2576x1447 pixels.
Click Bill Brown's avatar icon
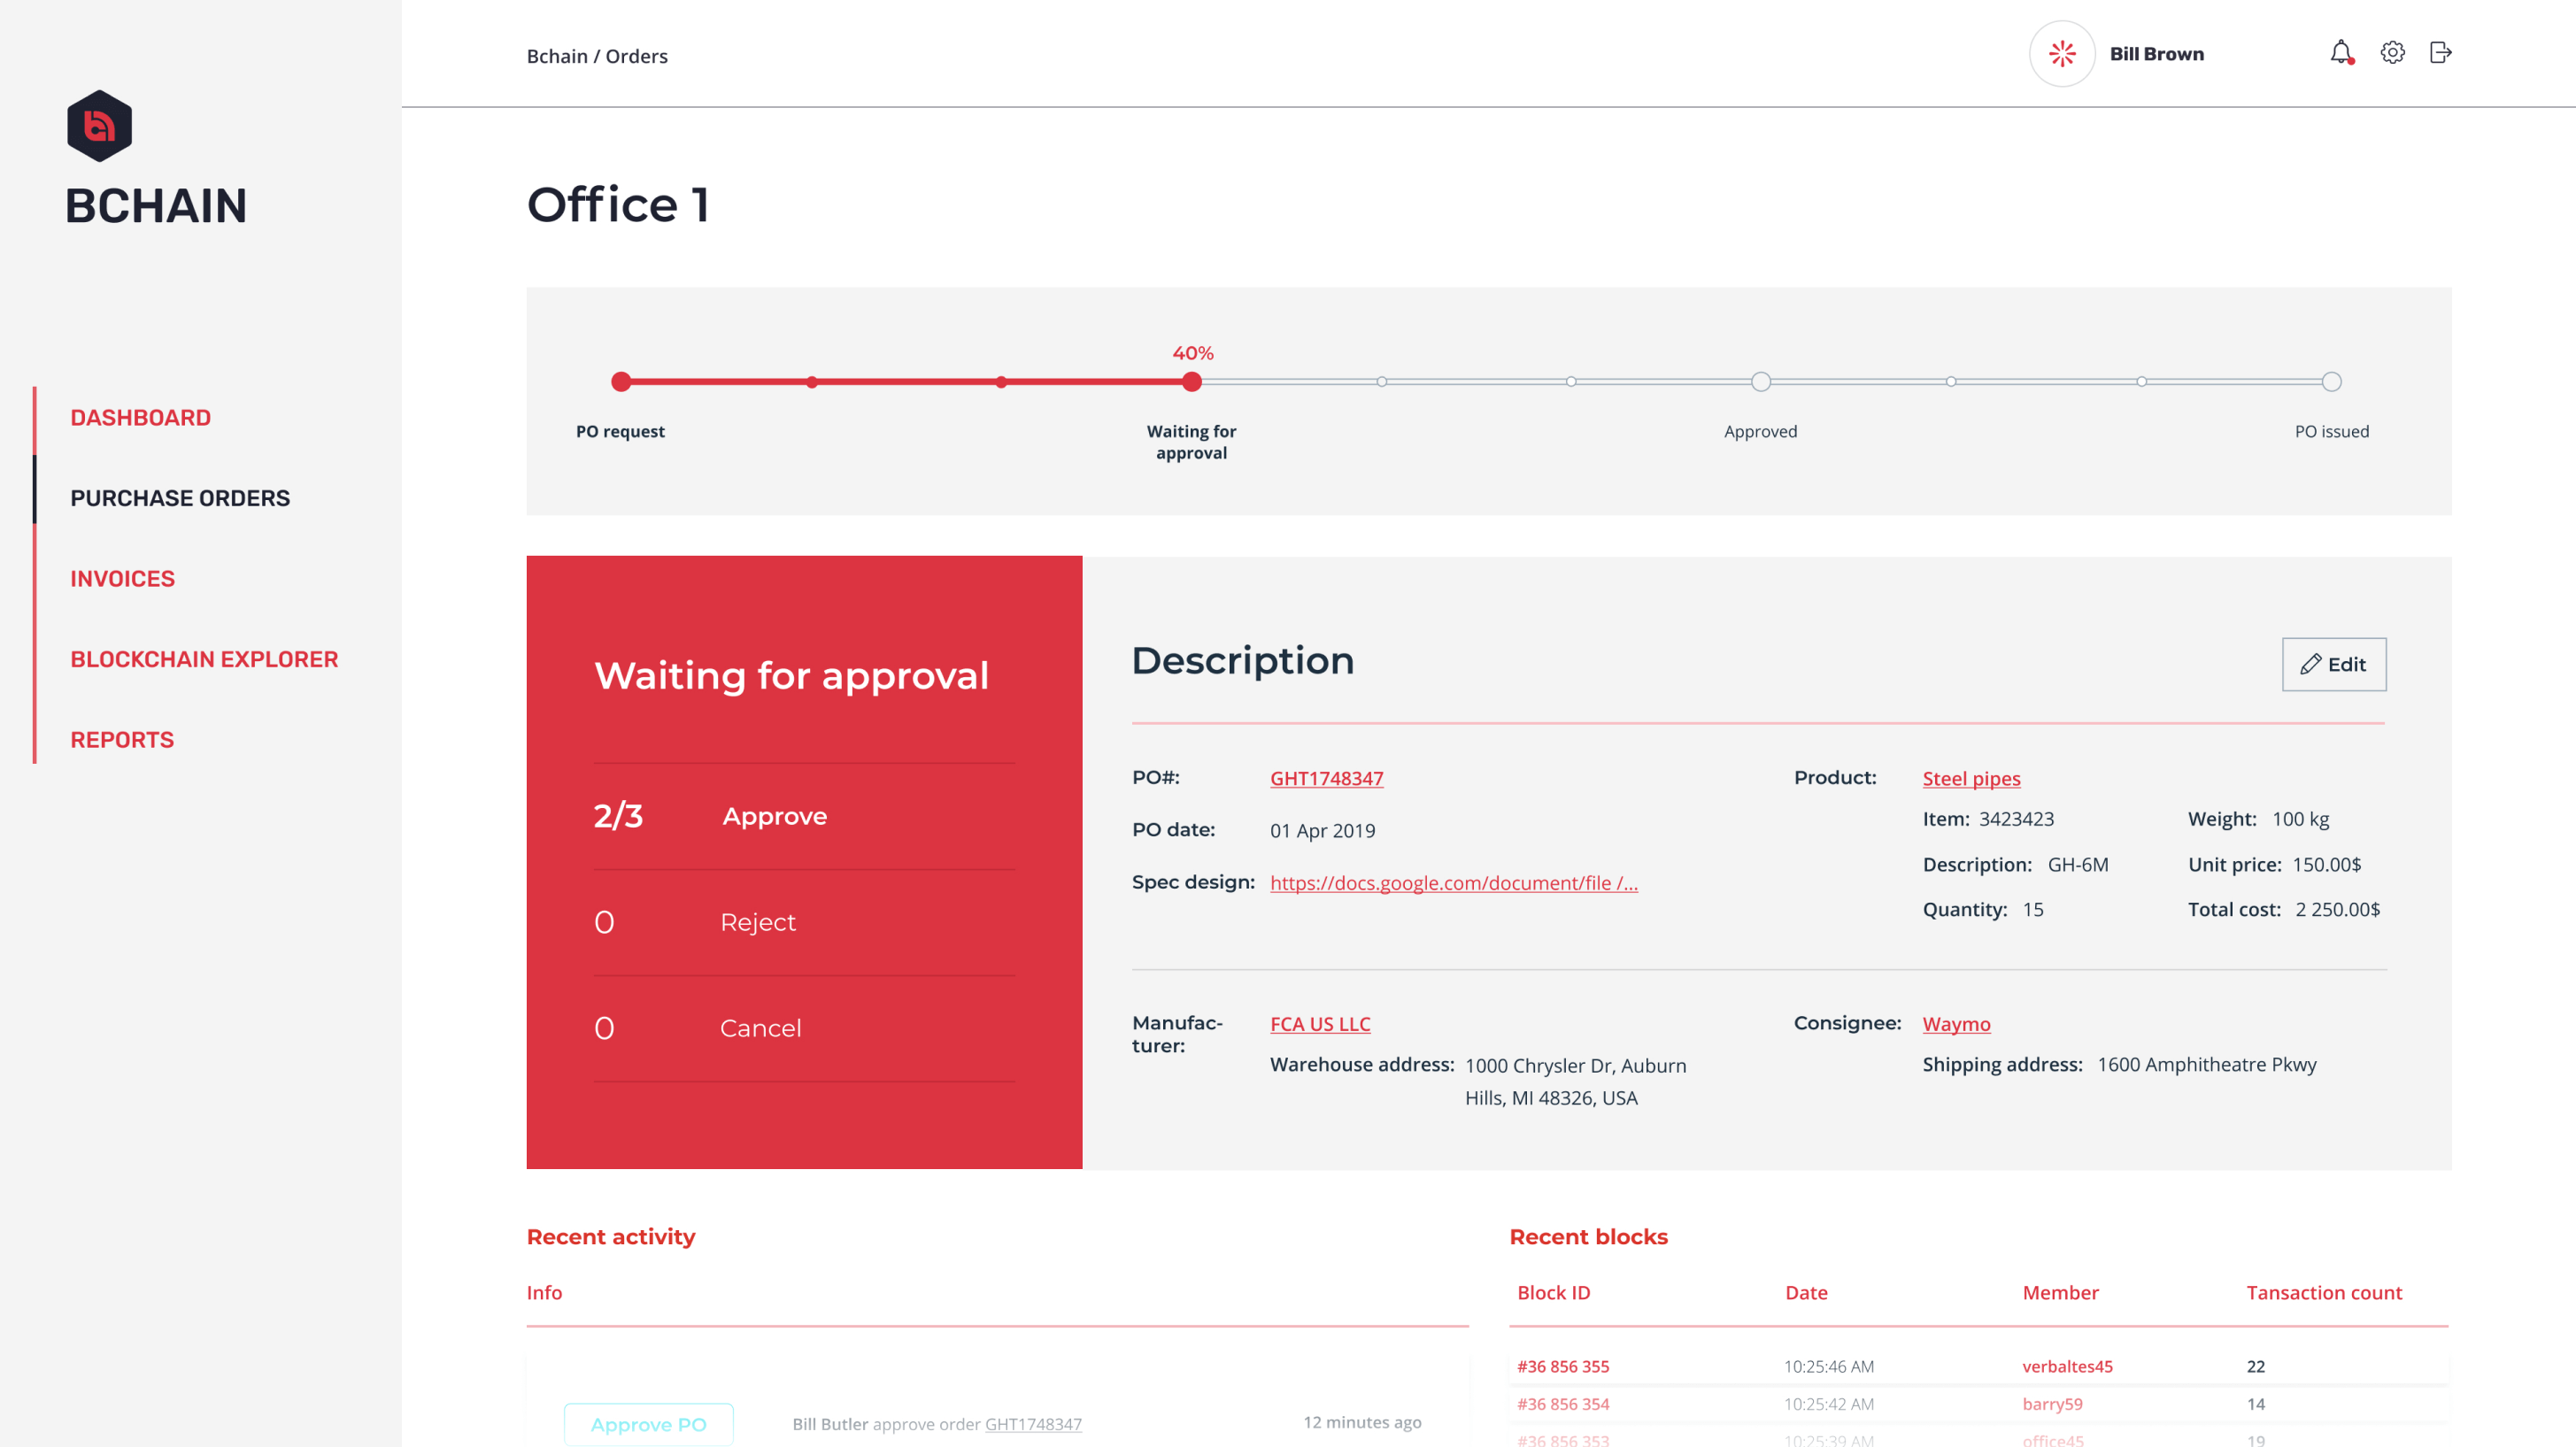pos(2061,54)
